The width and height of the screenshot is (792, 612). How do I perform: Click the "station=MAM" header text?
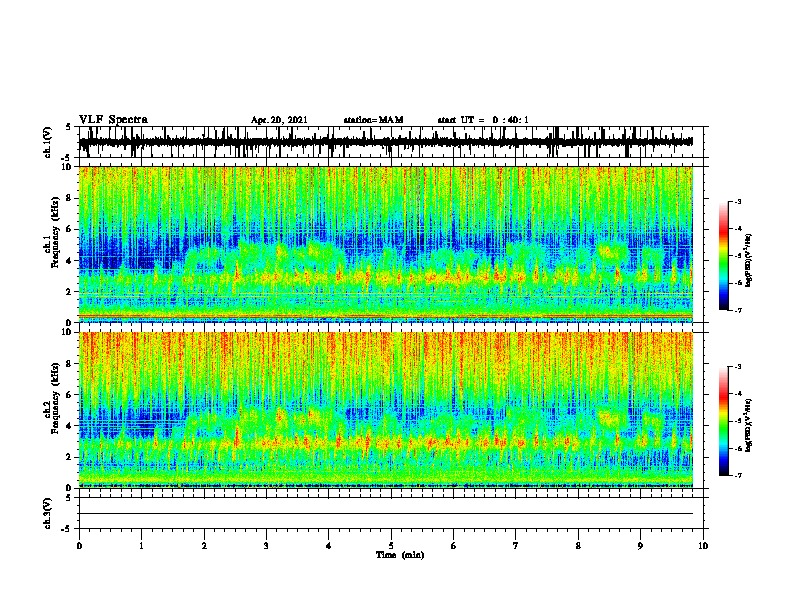(374, 120)
